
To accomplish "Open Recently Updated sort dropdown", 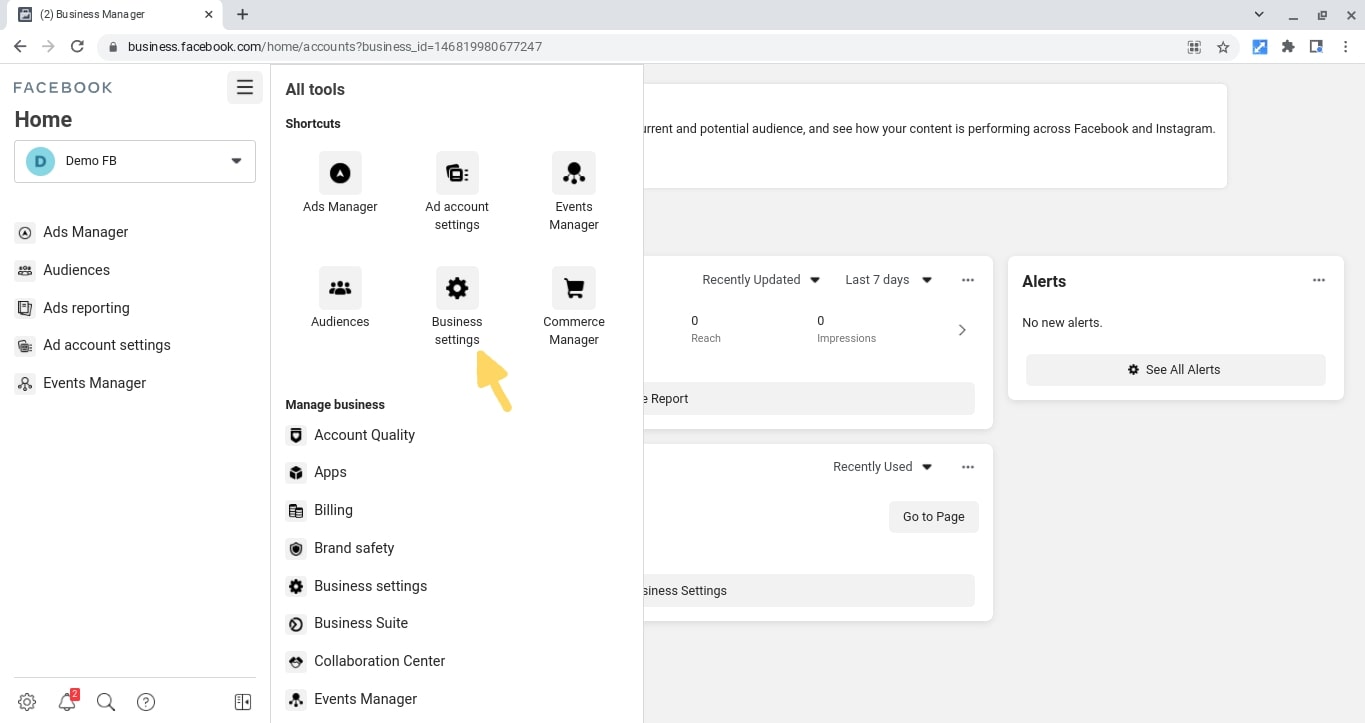I will (761, 280).
